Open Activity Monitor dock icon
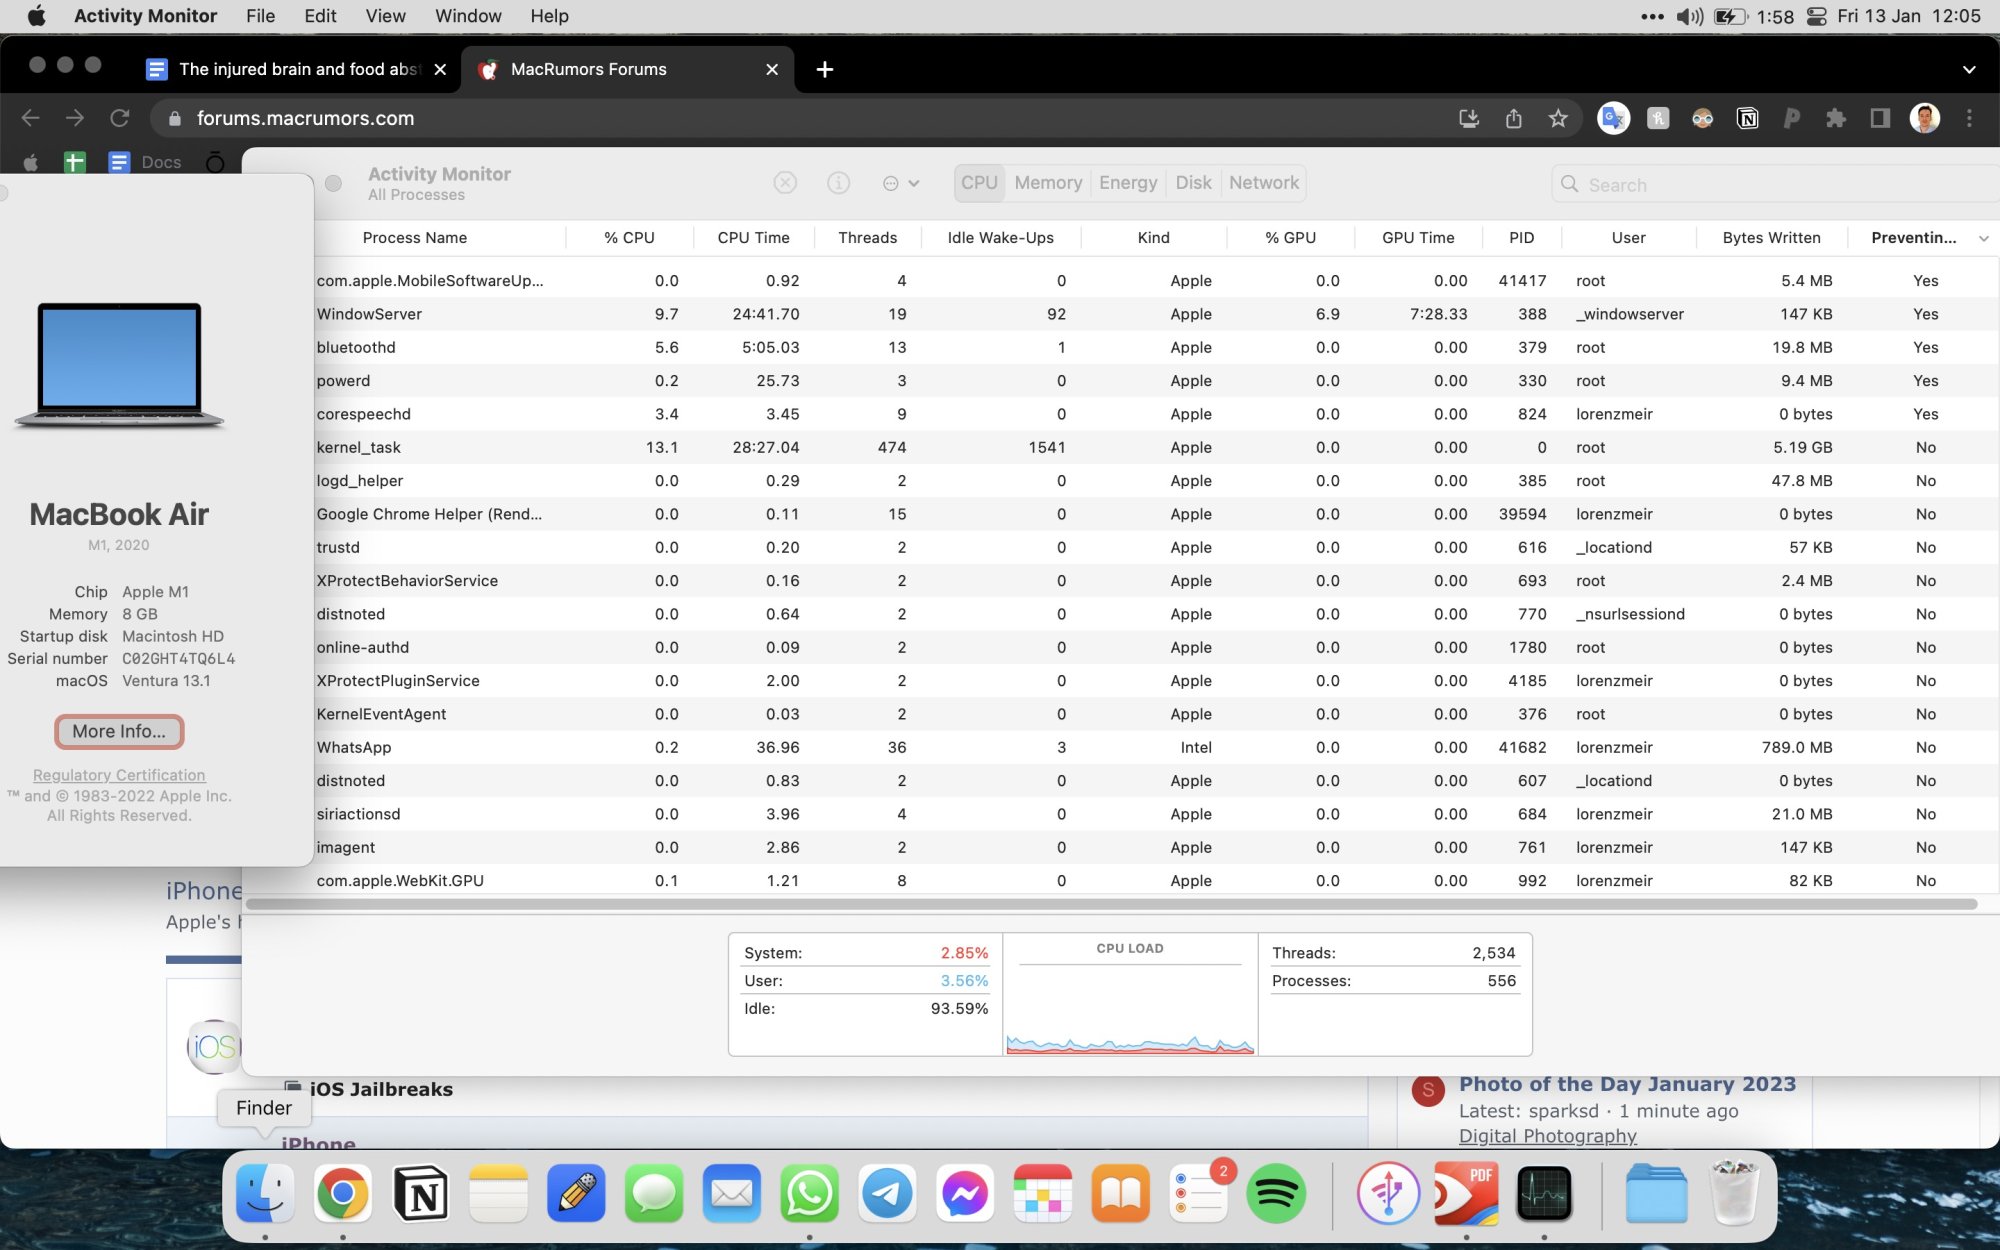Image resolution: width=2000 pixels, height=1250 pixels. click(x=1544, y=1193)
